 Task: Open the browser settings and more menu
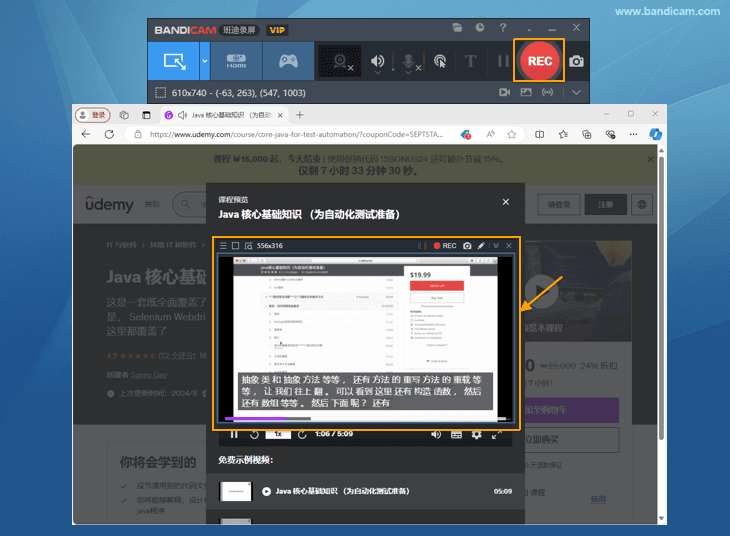tap(633, 134)
